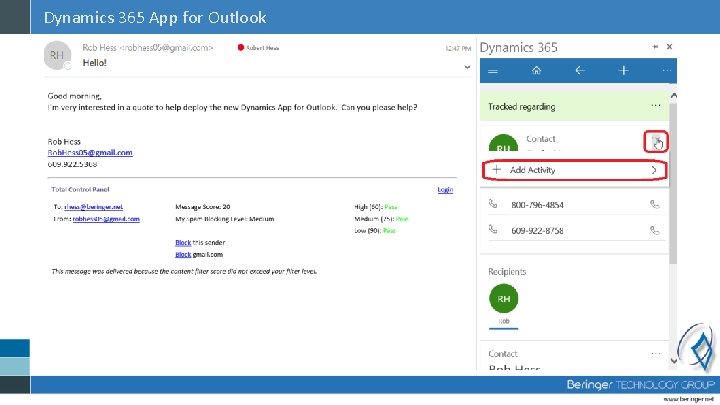Open the Contact section ellipsis menu
The height and width of the screenshot is (405, 720).
click(656, 354)
